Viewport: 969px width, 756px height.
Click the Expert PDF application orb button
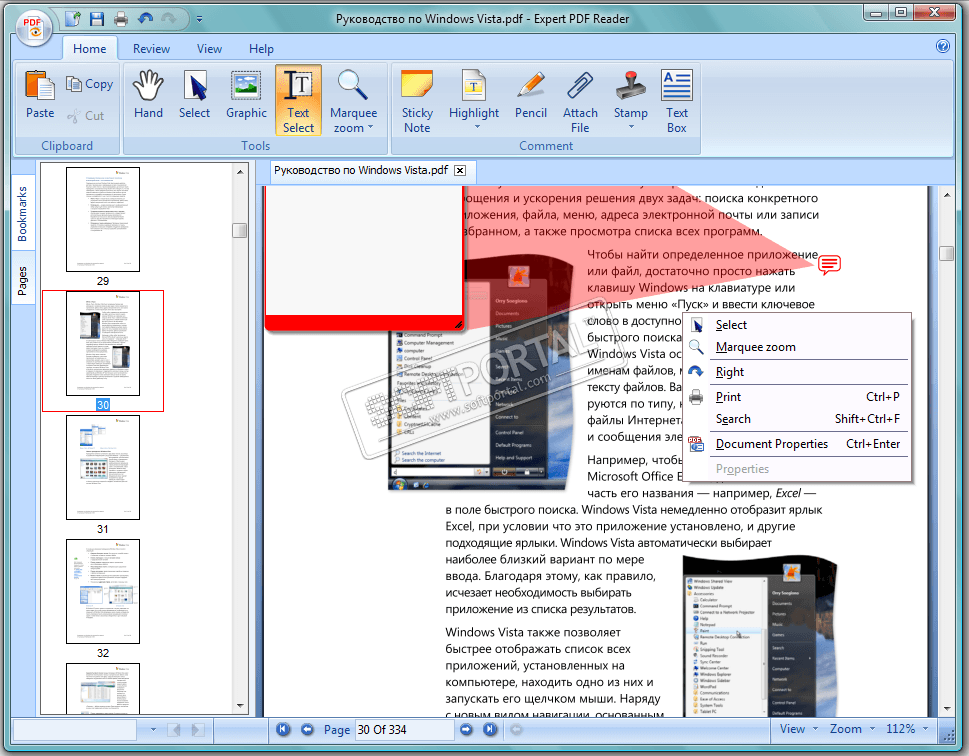33,27
